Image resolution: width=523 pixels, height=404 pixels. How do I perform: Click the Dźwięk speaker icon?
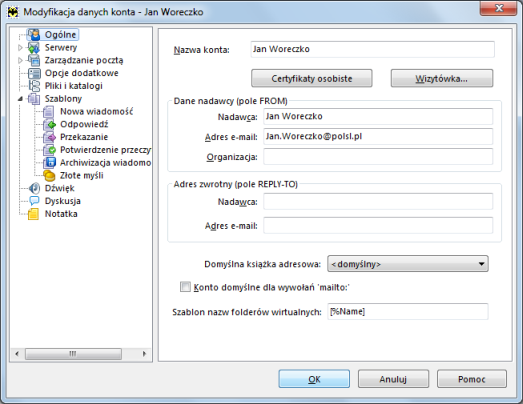34,188
